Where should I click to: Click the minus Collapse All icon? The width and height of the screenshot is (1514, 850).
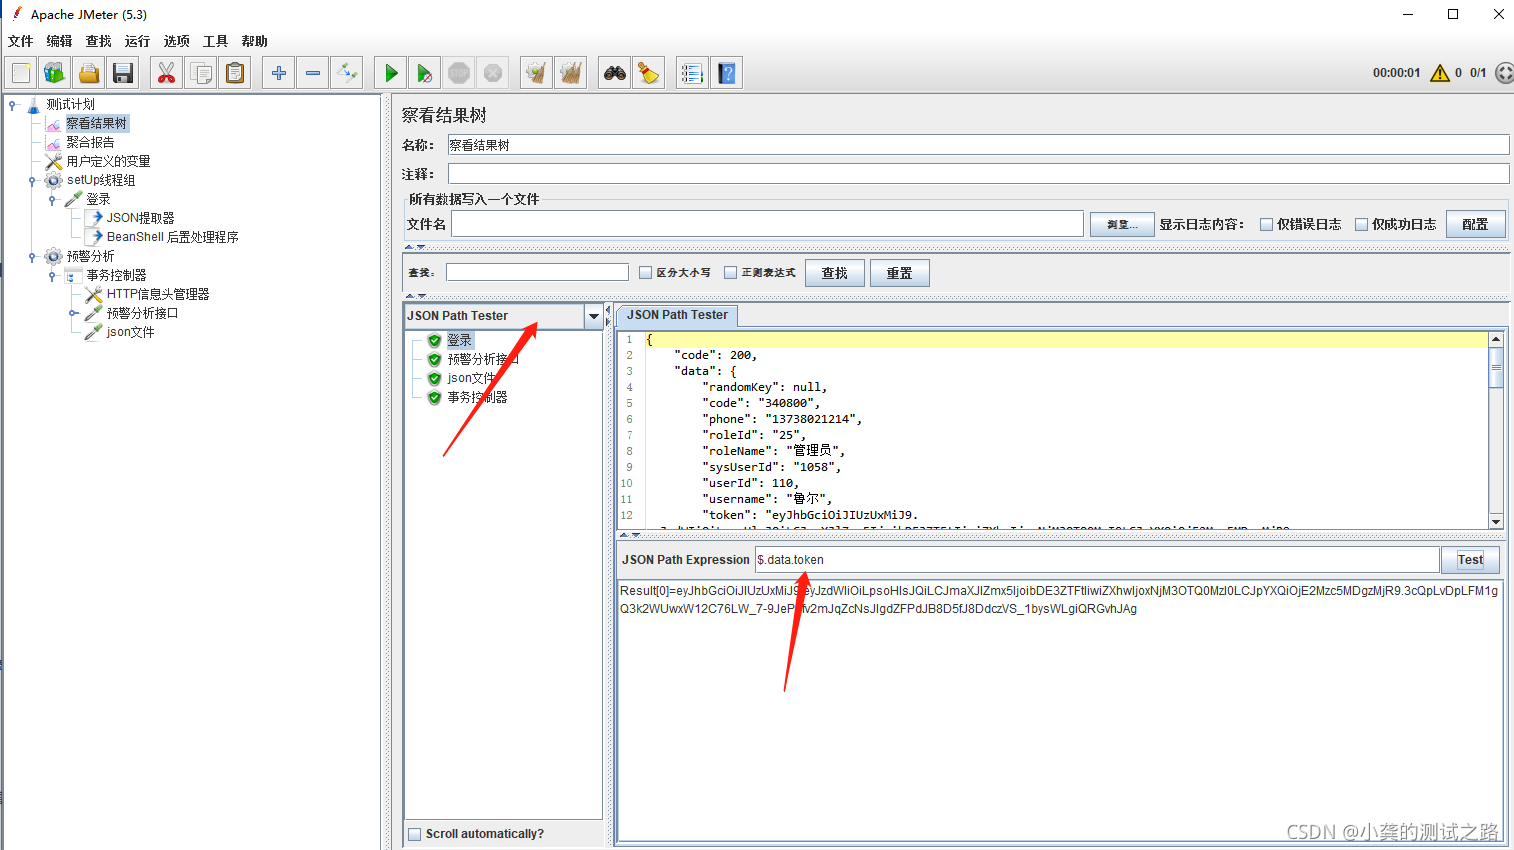click(x=313, y=73)
